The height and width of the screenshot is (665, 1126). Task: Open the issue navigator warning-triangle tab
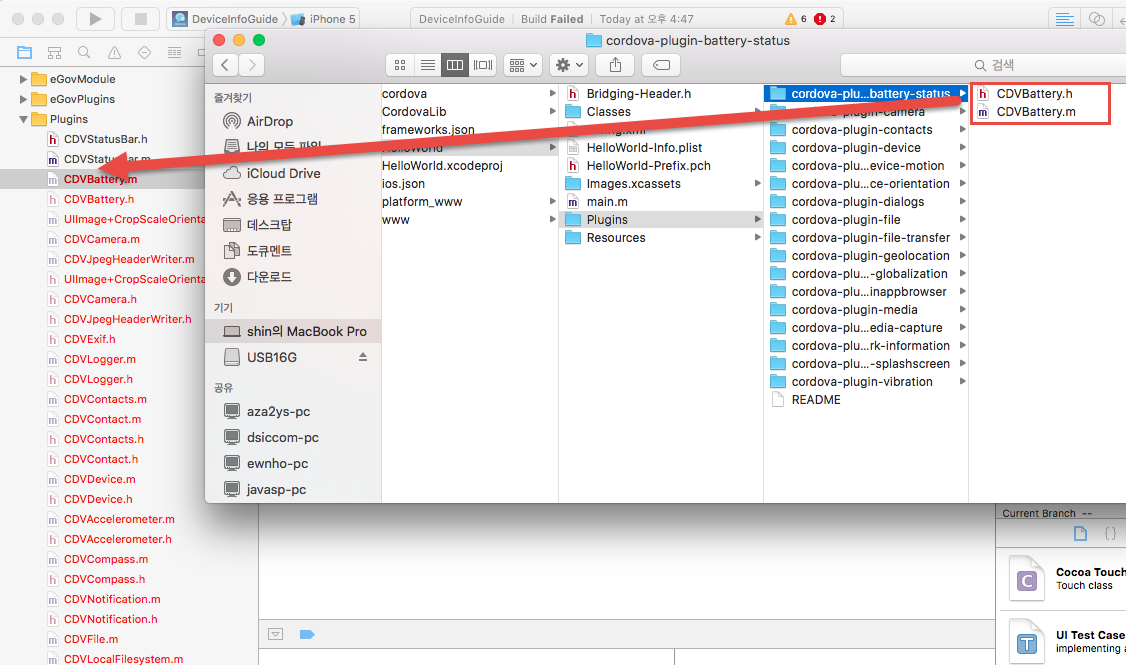[x=115, y=52]
